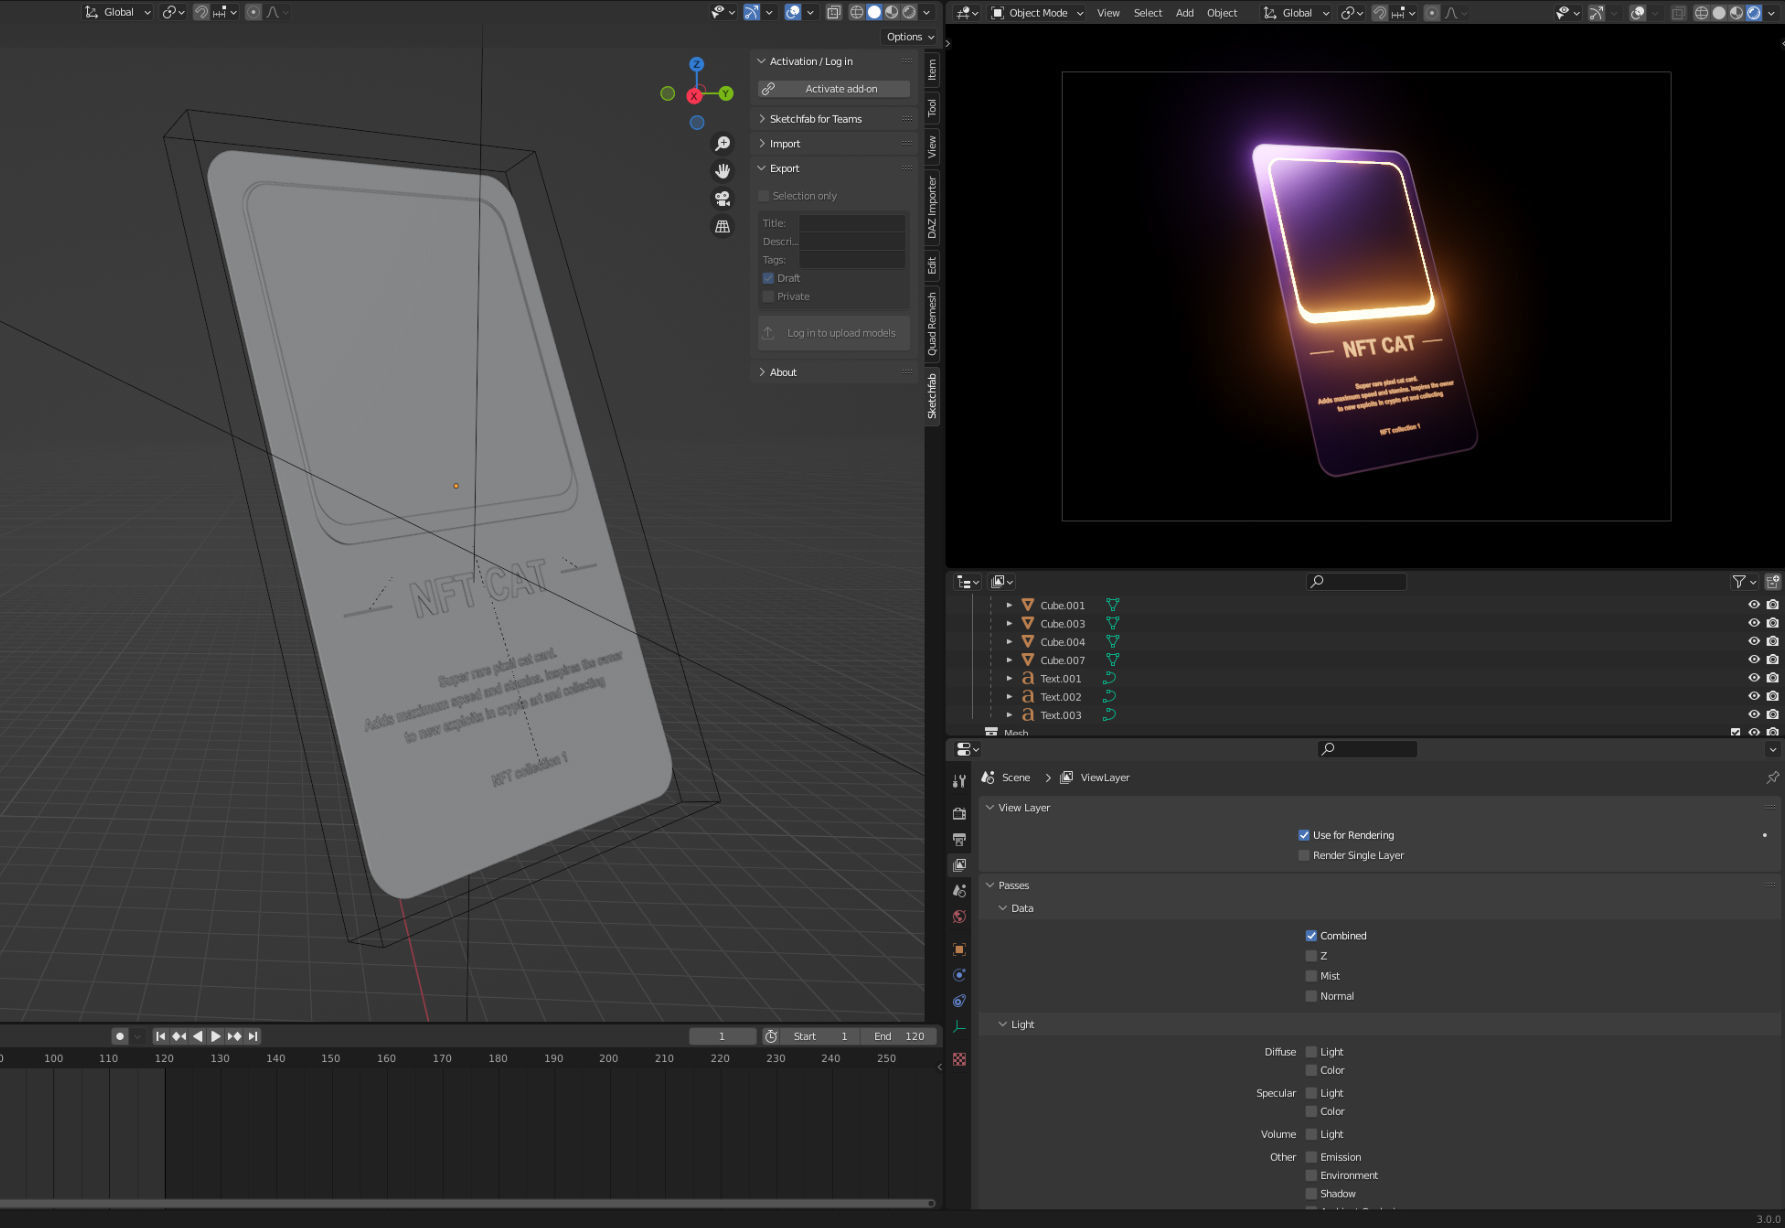Uncheck the Draft checkbox
Image resolution: width=1785 pixels, height=1228 pixels.
click(x=768, y=278)
